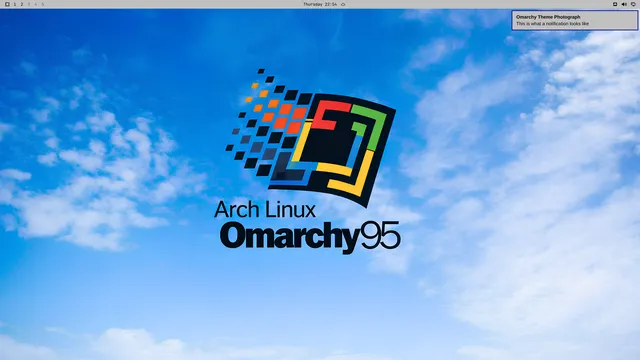Click the Thursday 22:54 clock
The width and height of the screenshot is (640, 360).
tap(320, 4)
